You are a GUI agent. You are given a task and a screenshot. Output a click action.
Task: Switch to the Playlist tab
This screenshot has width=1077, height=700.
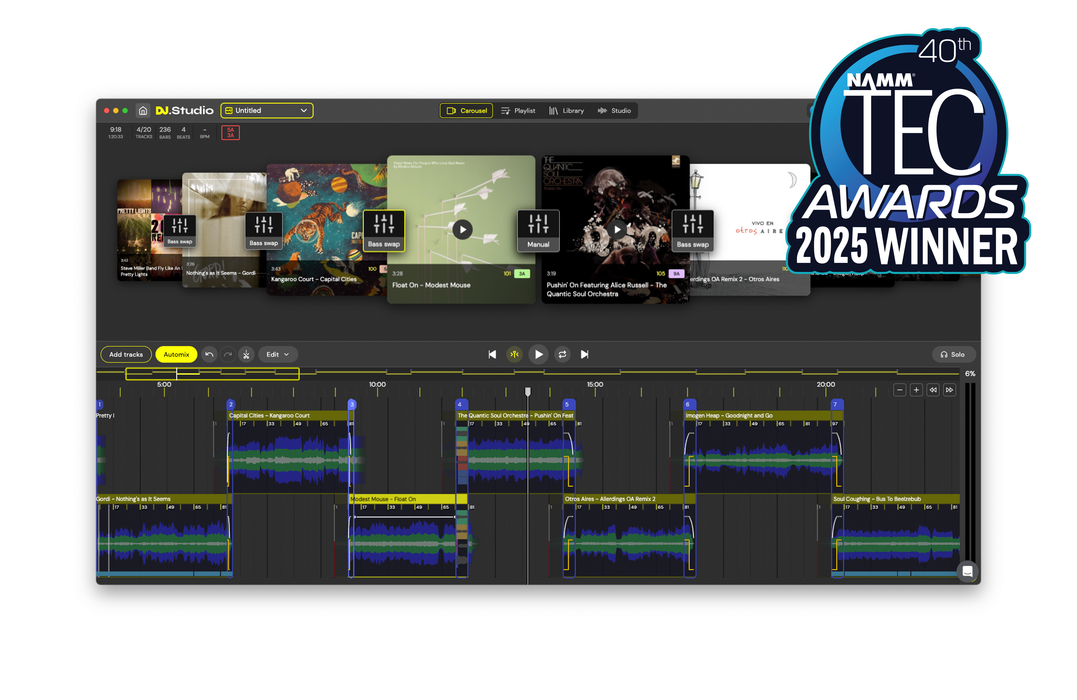click(518, 111)
